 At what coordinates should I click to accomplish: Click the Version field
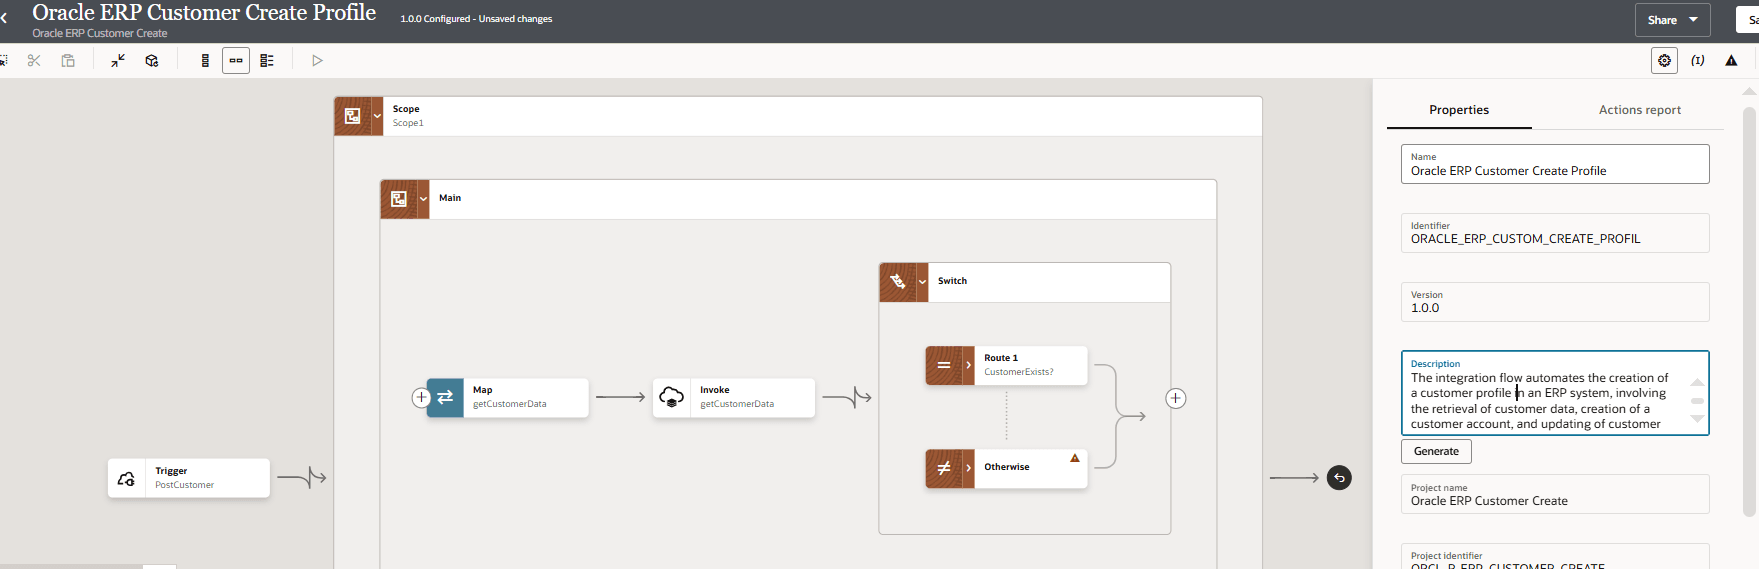coord(1555,302)
